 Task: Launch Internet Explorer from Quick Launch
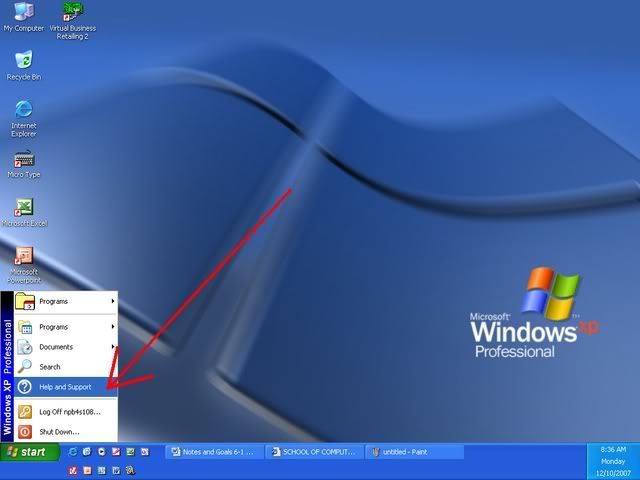[73, 452]
